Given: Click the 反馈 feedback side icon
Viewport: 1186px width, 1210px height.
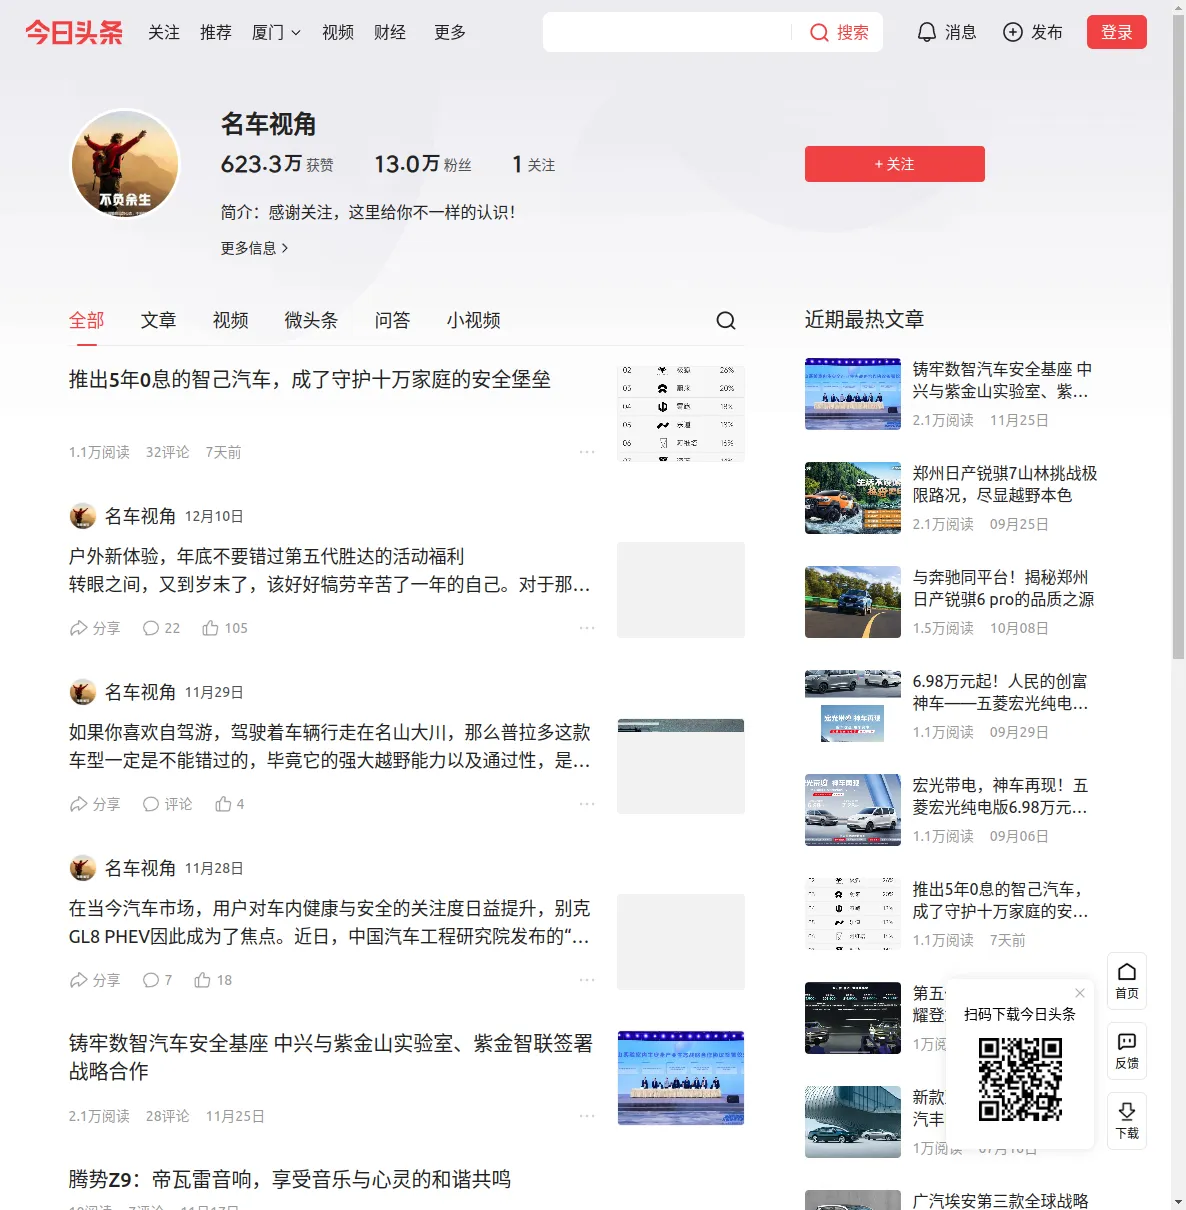Looking at the screenshot, I should point(1127,1051).
